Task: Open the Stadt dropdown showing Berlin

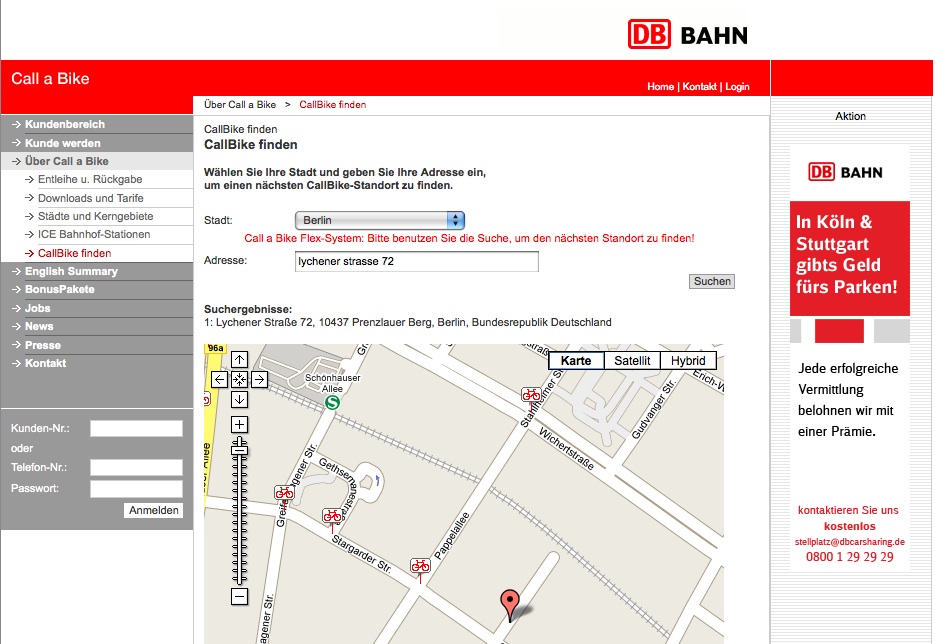Action: click(x=379, y=220)
